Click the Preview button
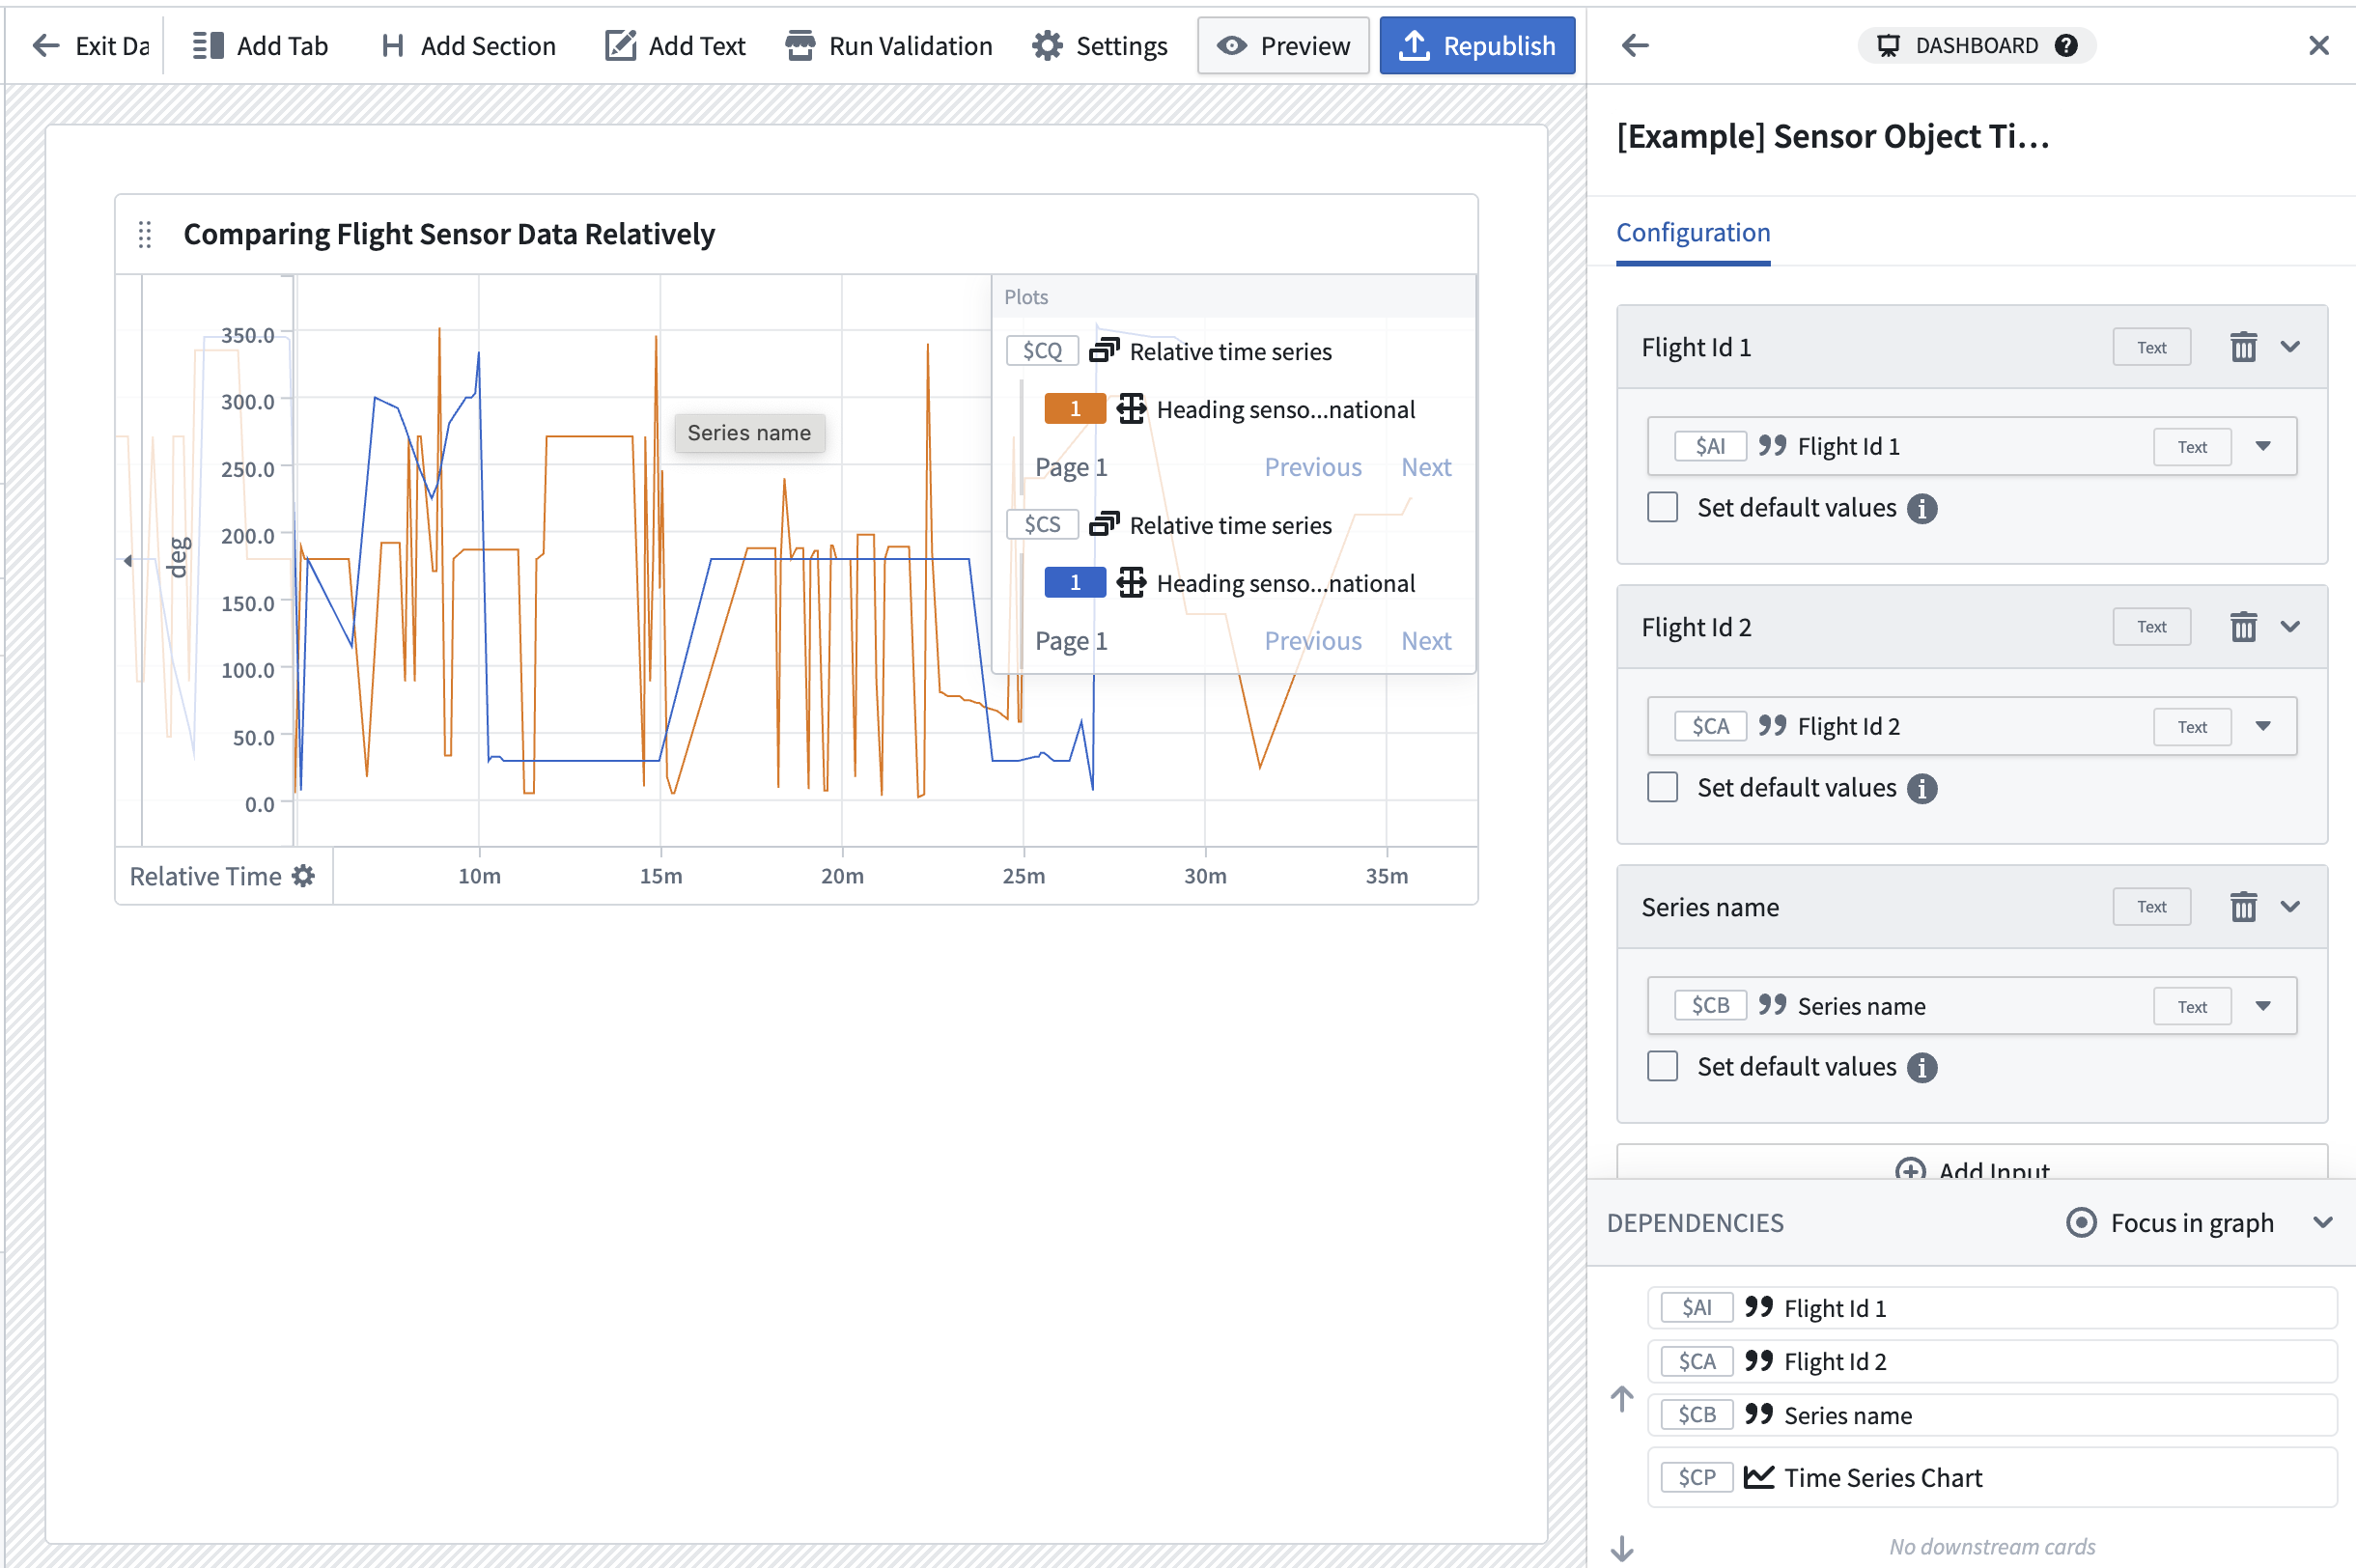 (1283, 46)
